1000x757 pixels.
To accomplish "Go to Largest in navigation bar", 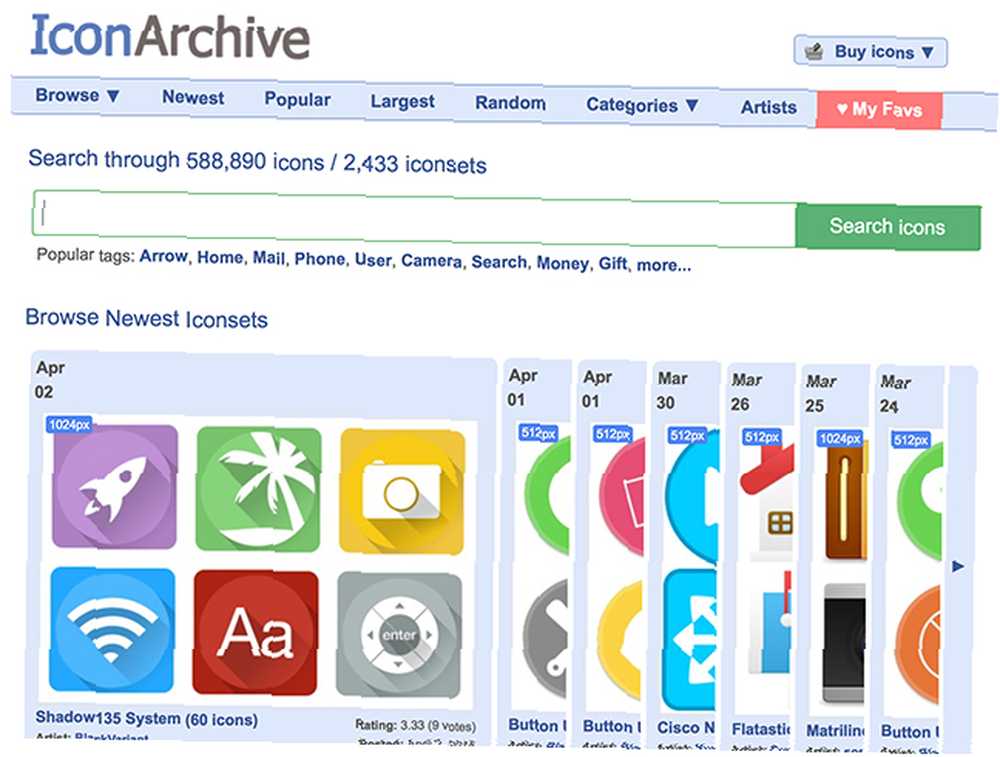I will [402, 101].
